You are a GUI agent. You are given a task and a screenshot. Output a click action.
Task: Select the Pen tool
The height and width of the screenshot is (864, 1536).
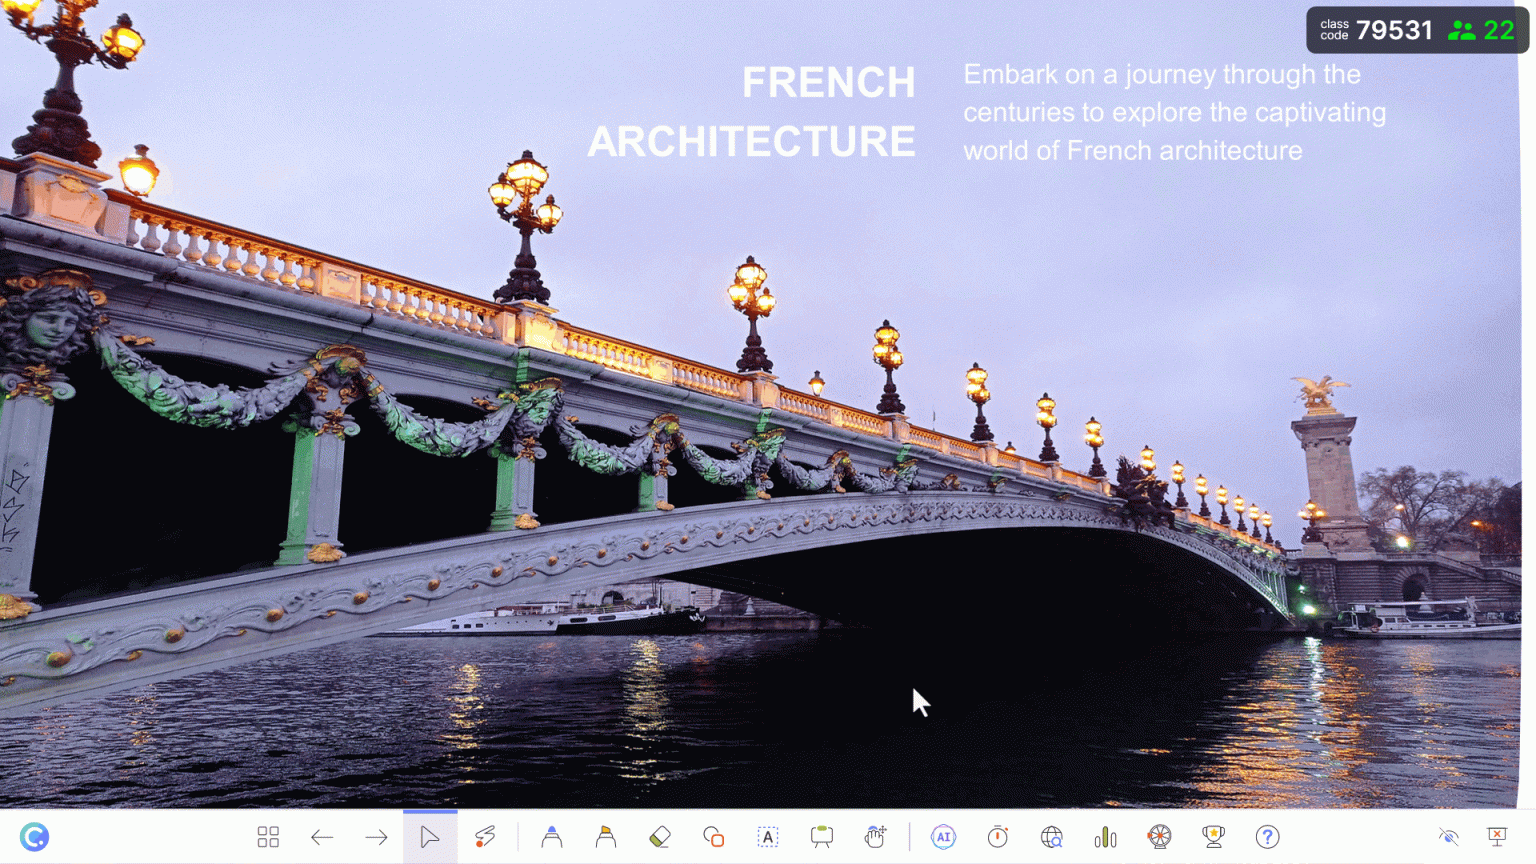pyautogui.click(x=552, y=837)
